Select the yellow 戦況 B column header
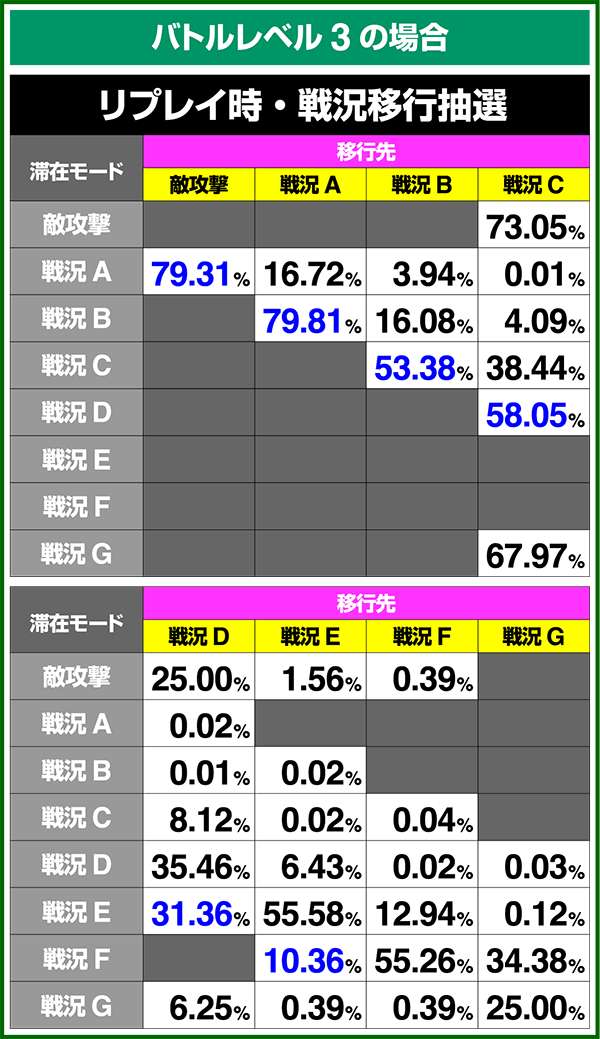 [x=422, y=185]
